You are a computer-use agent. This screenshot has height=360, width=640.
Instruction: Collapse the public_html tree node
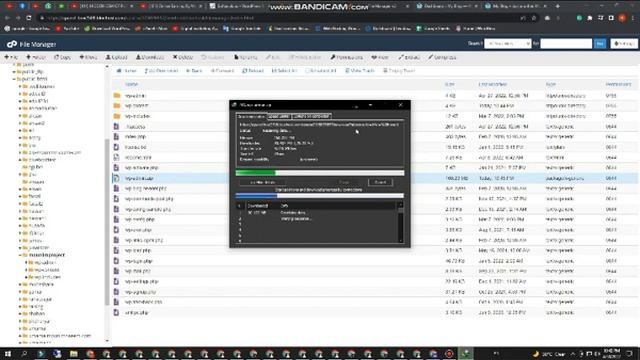point(14,79)
